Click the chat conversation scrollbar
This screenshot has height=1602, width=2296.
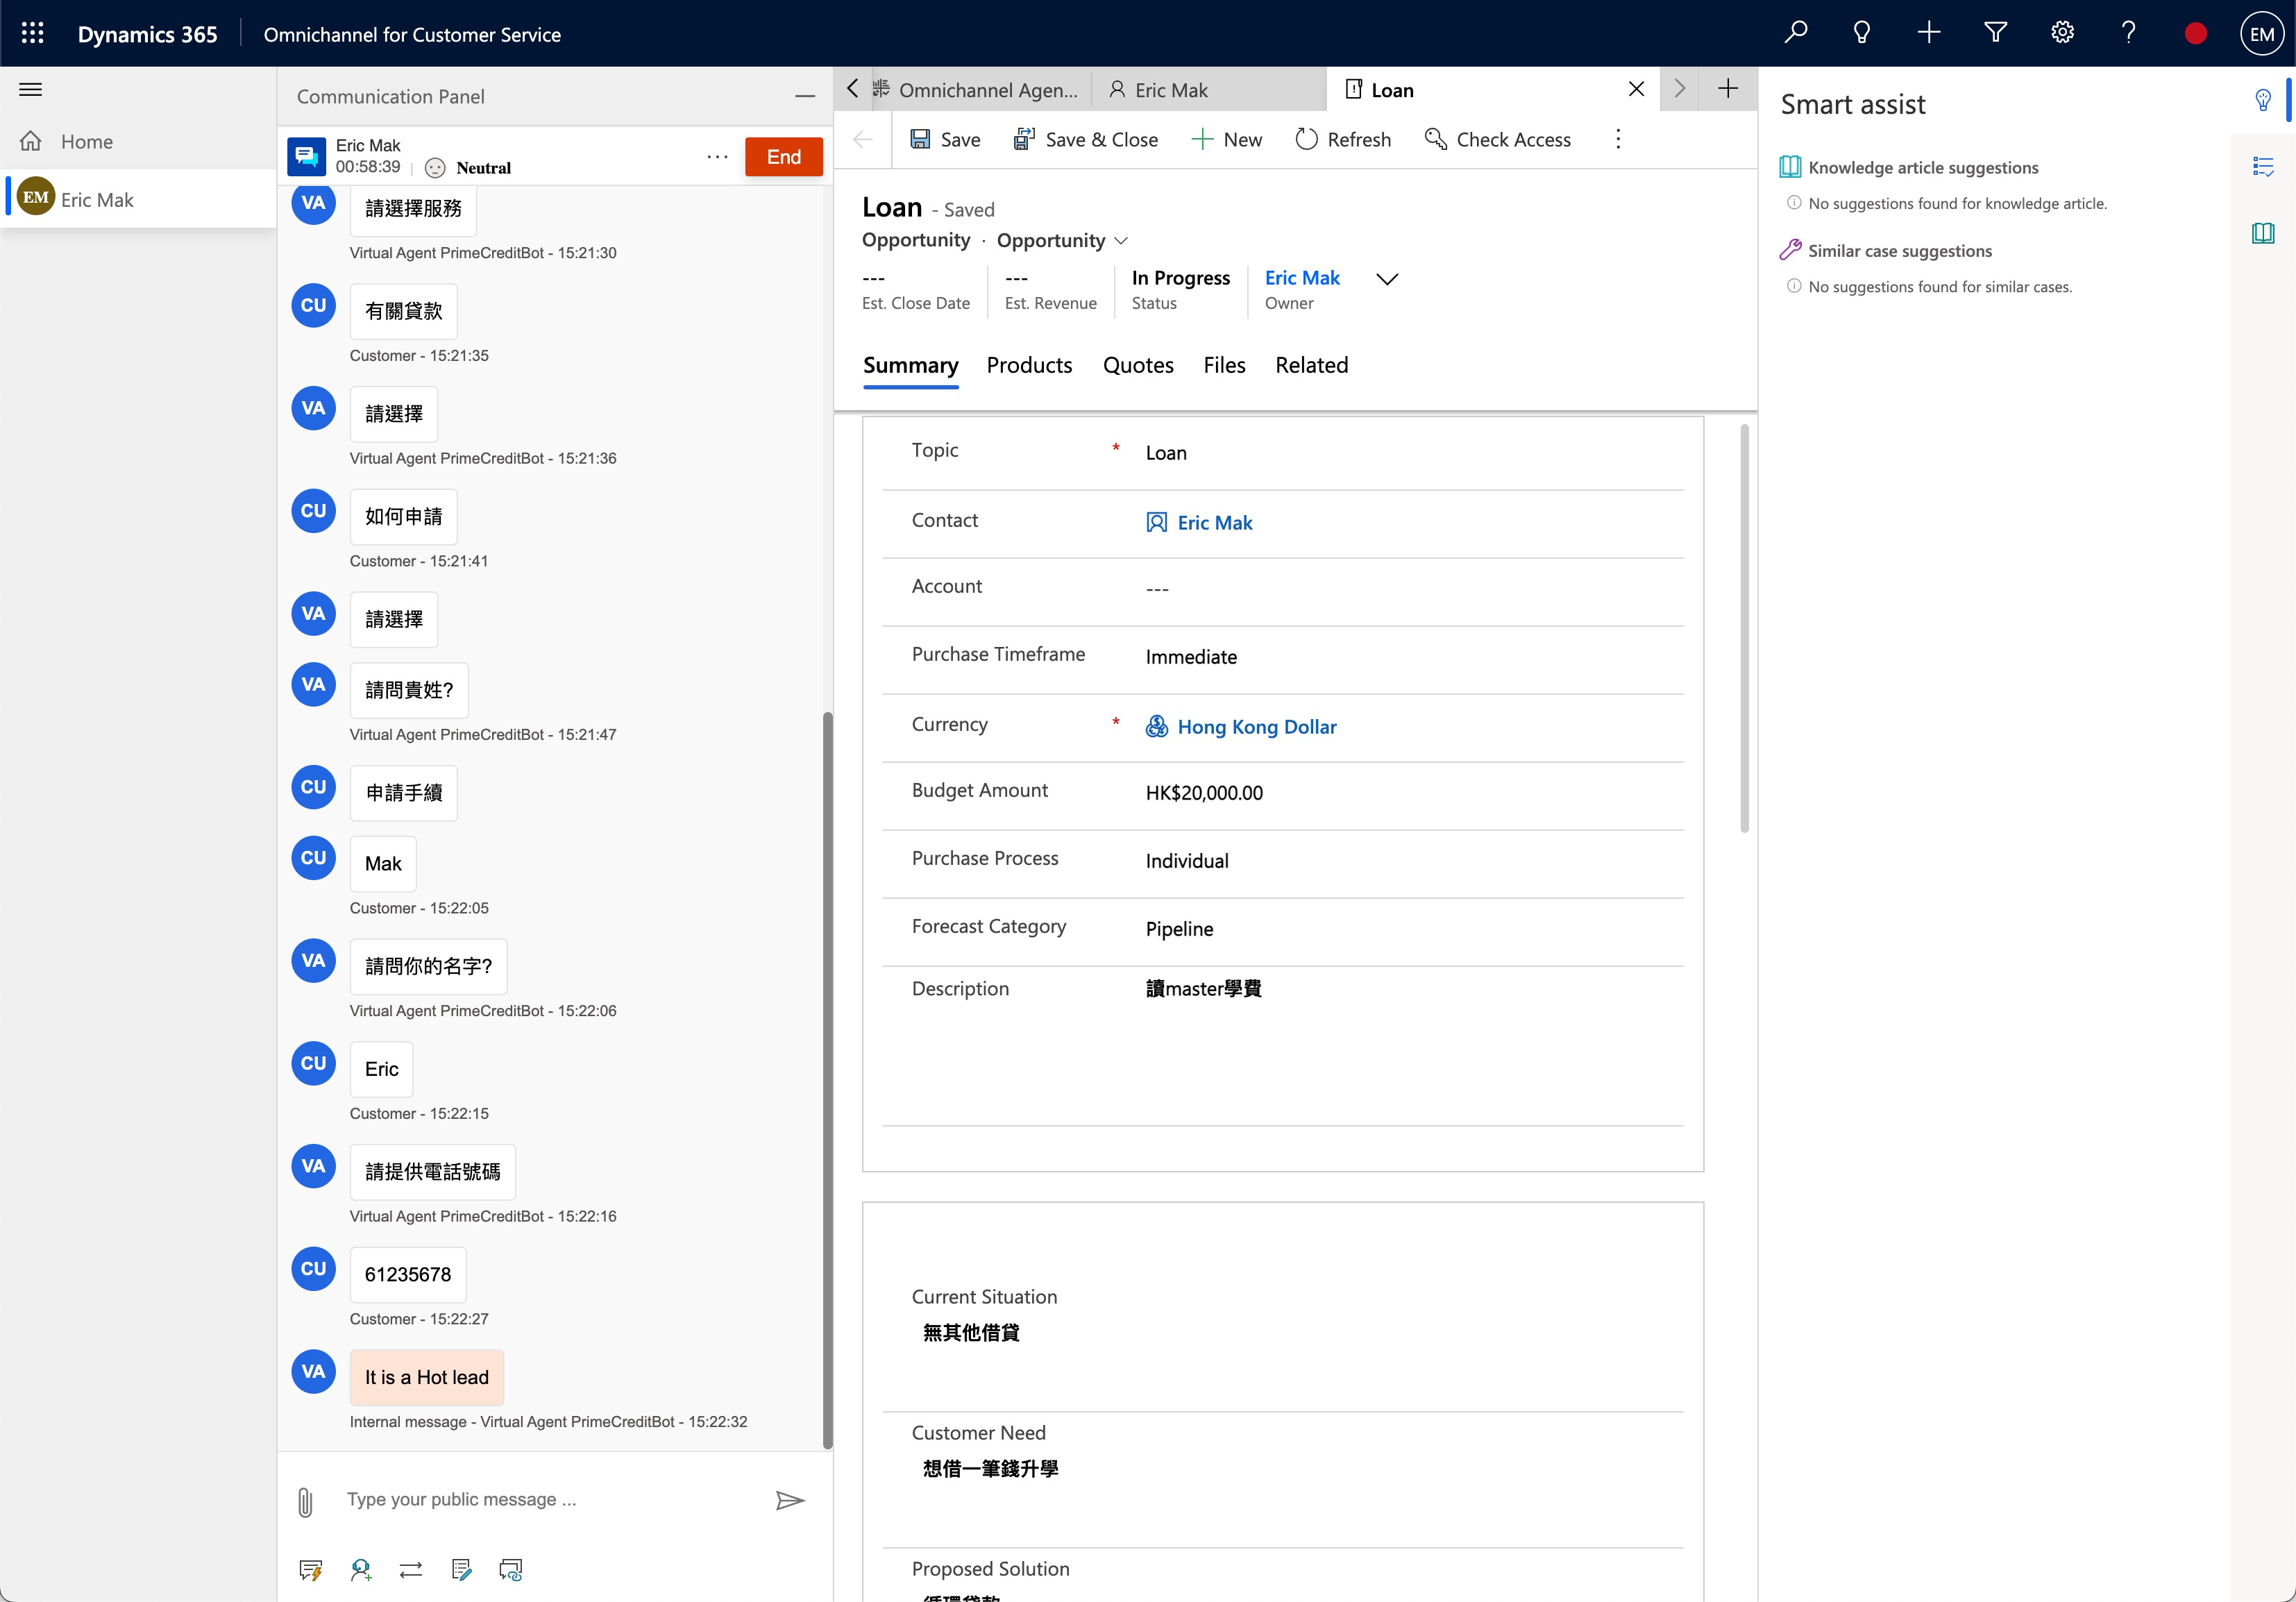coord(827,1080)
